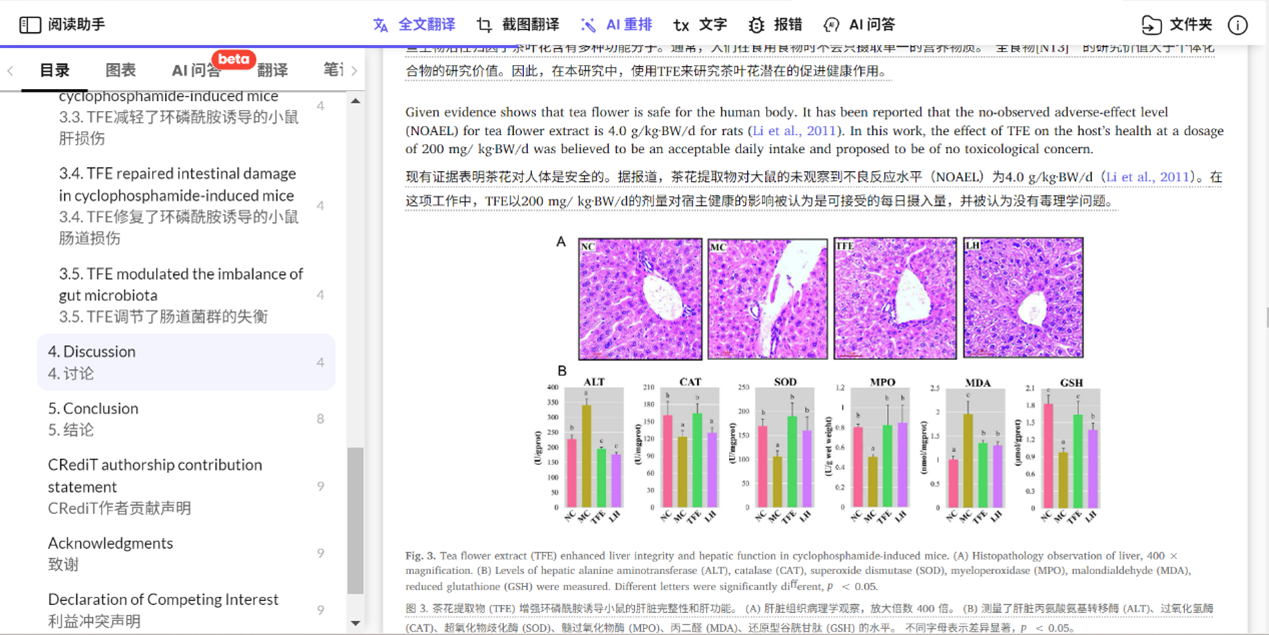Click the panel A label of figure
The height and width of the screenshot is (635, 1269).
(561, 242)
